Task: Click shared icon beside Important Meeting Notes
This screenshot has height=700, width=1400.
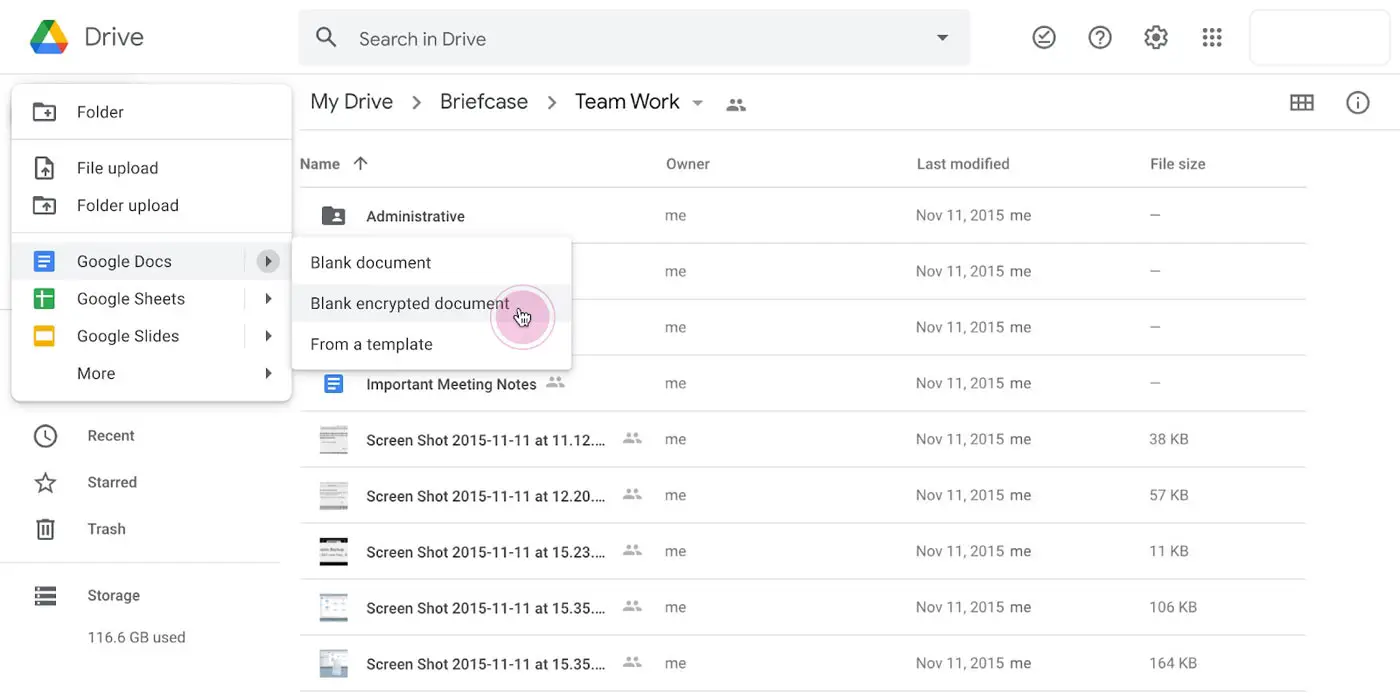Action: tap(555, 382)
